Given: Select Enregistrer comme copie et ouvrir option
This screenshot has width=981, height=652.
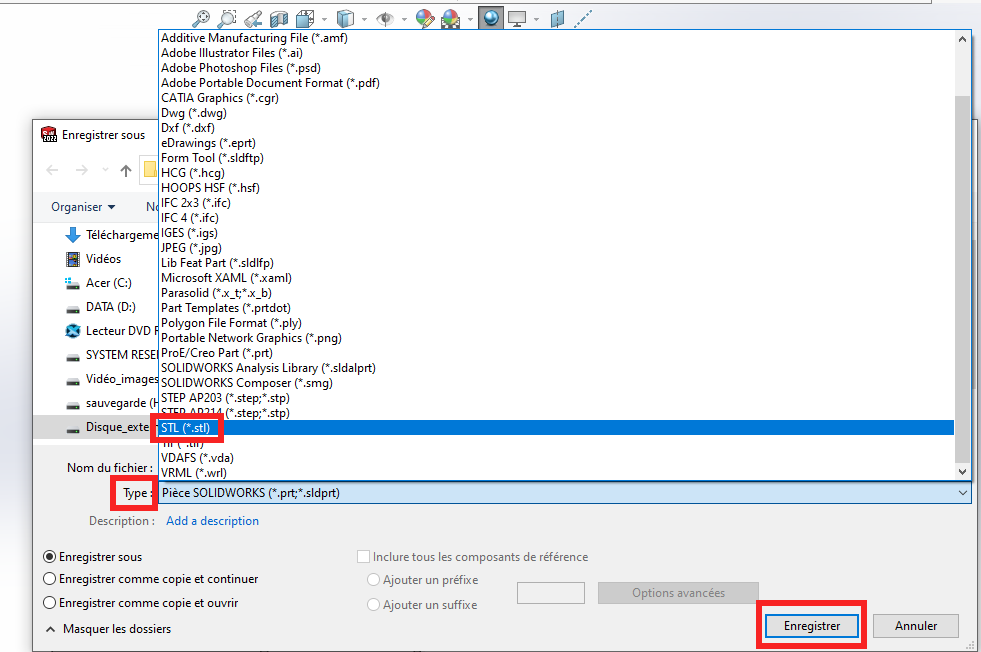Looking at the screenshot, I should click(50, 603).
